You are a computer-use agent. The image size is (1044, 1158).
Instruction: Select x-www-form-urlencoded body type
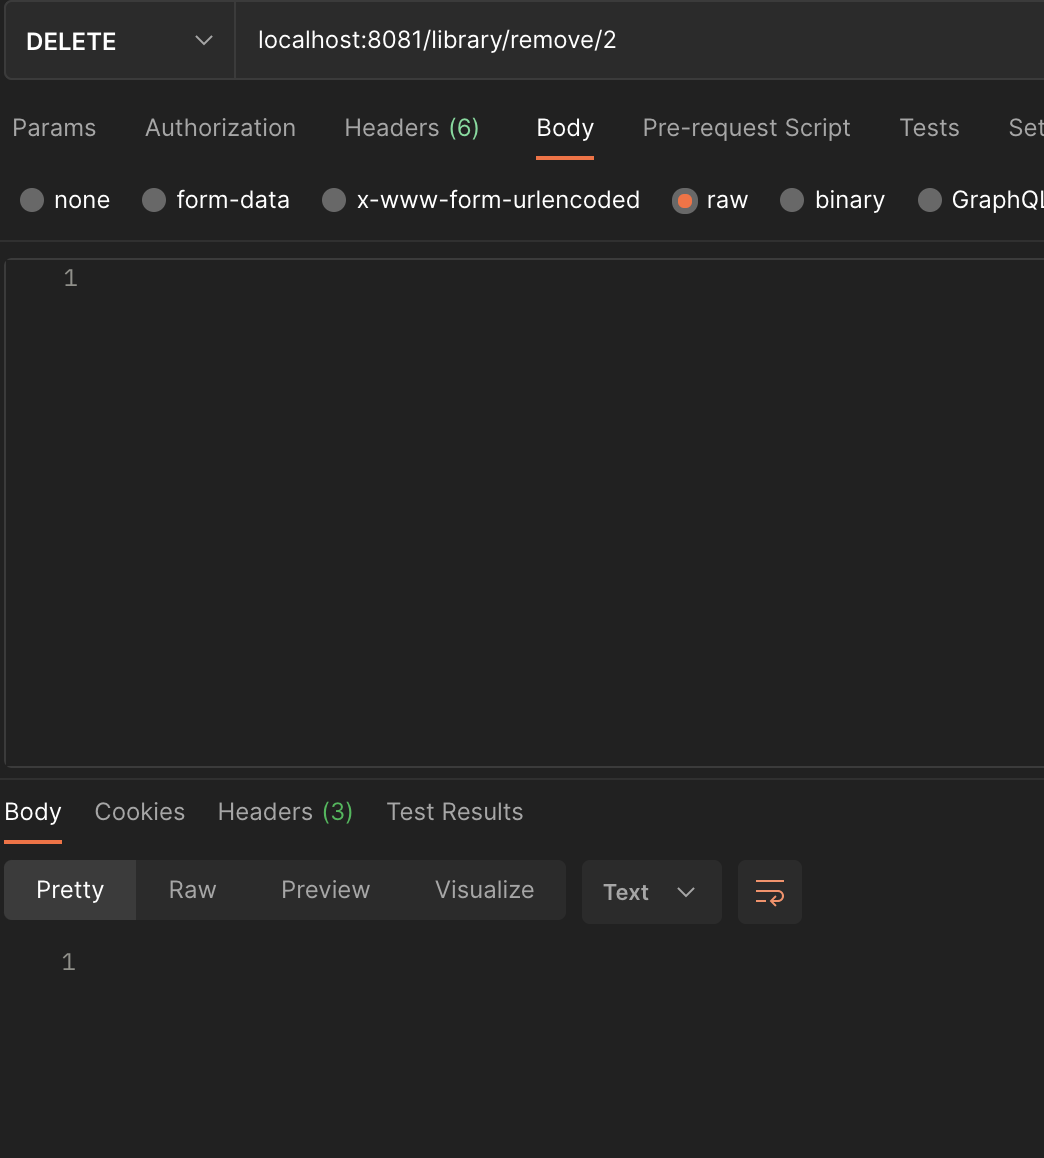(334, 200)
